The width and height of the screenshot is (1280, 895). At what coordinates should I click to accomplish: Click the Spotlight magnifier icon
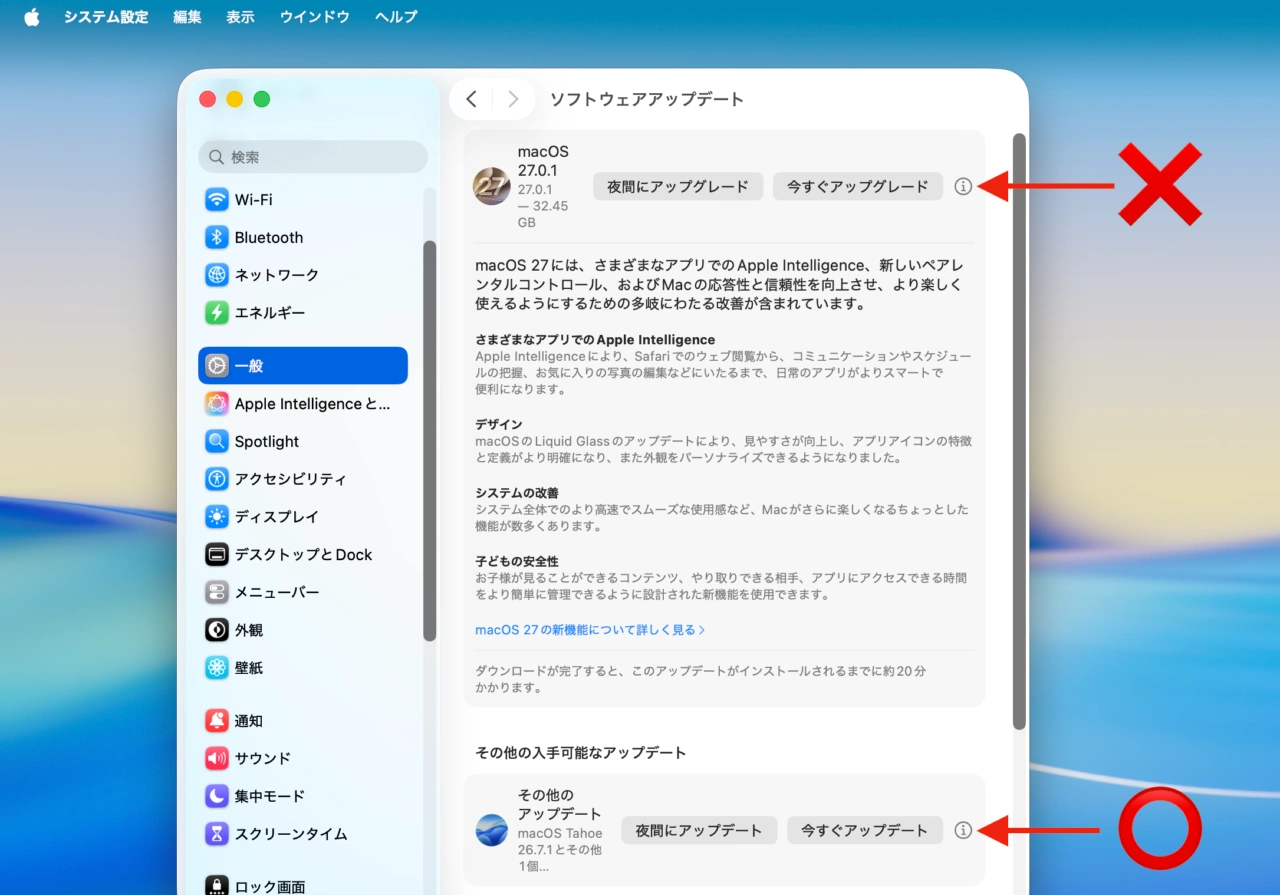[217, 441]
